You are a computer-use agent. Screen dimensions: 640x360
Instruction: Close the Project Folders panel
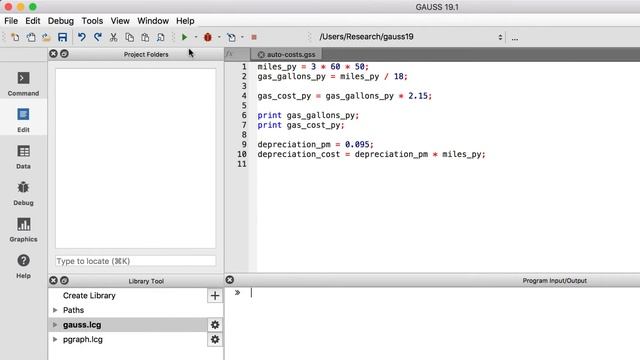pyautogui.click(x=53, y=53)
